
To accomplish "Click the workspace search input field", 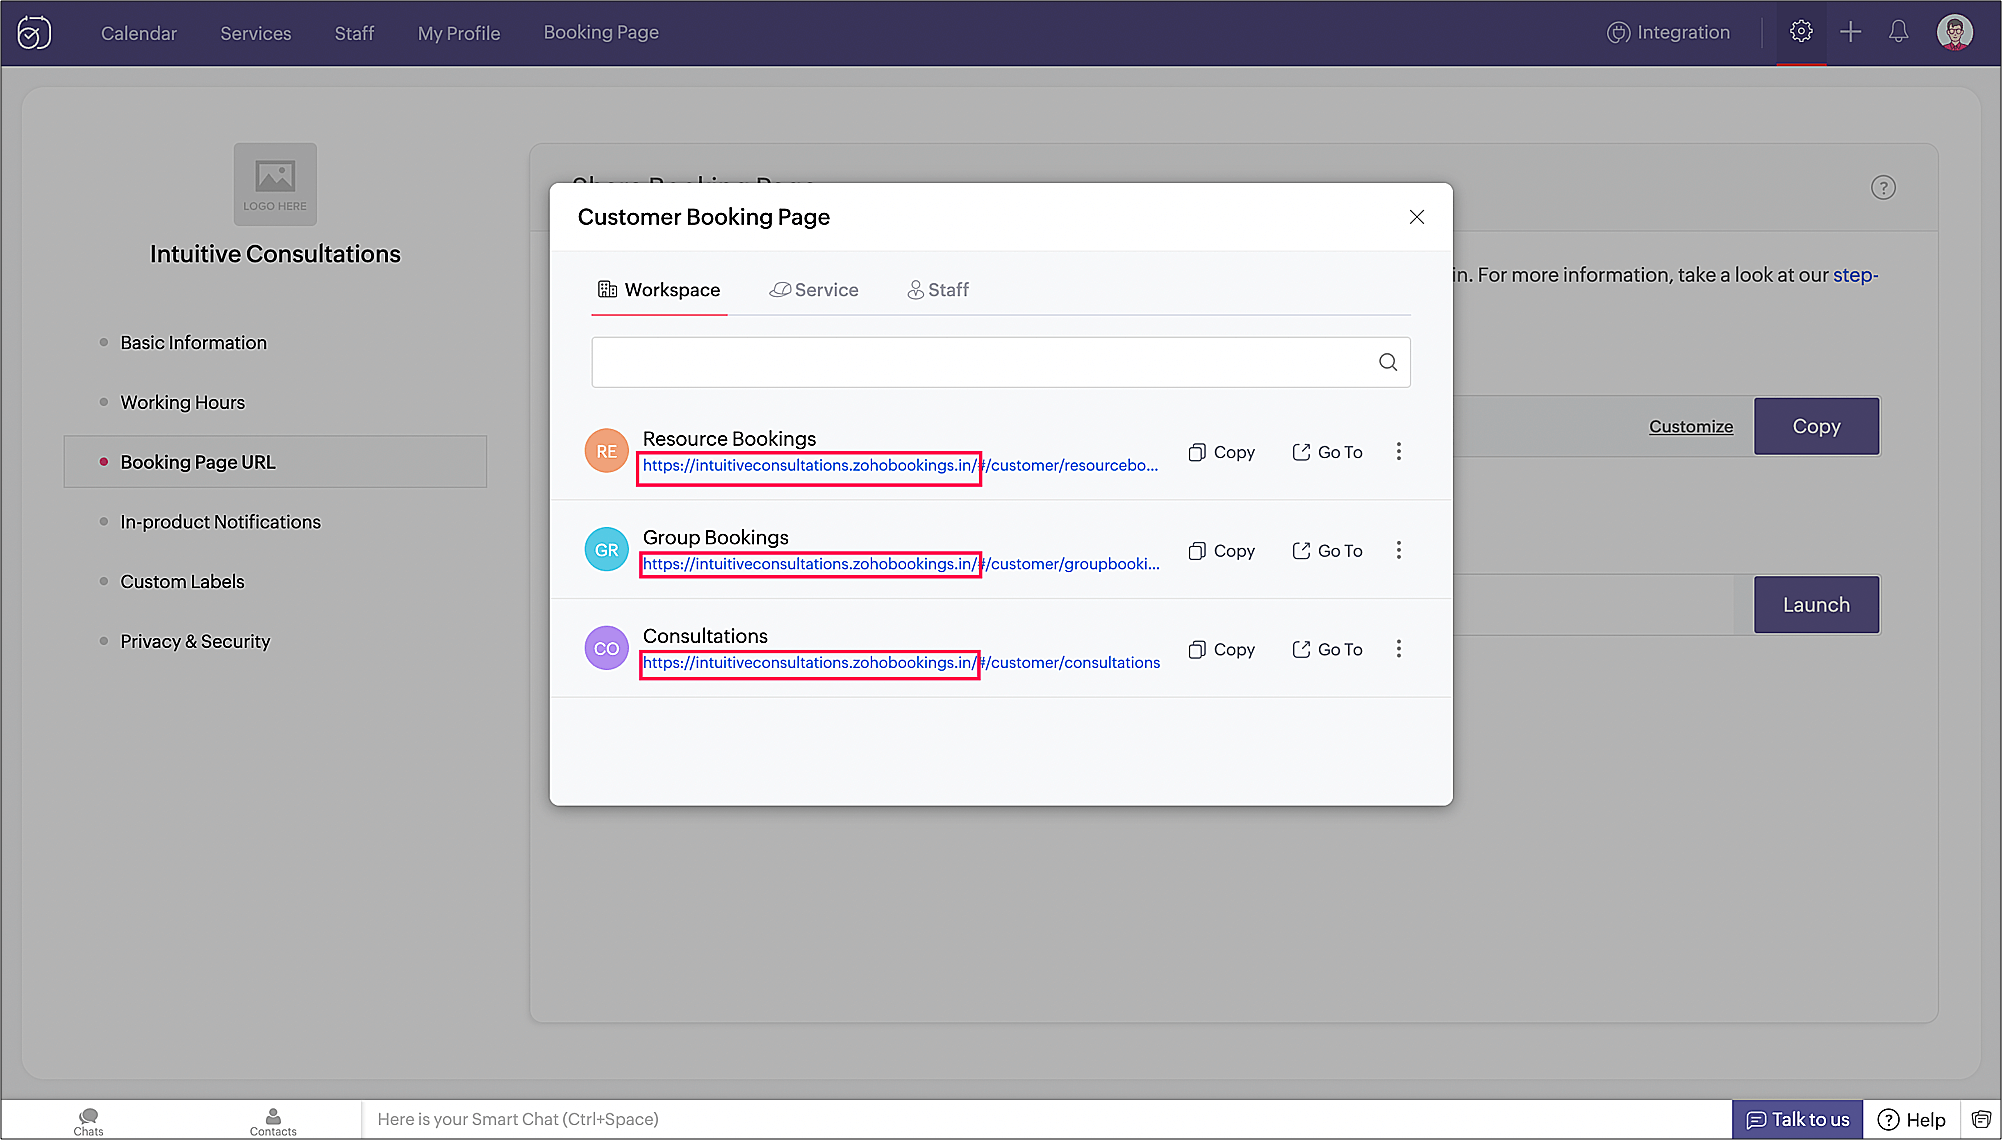I will (980, 362).
